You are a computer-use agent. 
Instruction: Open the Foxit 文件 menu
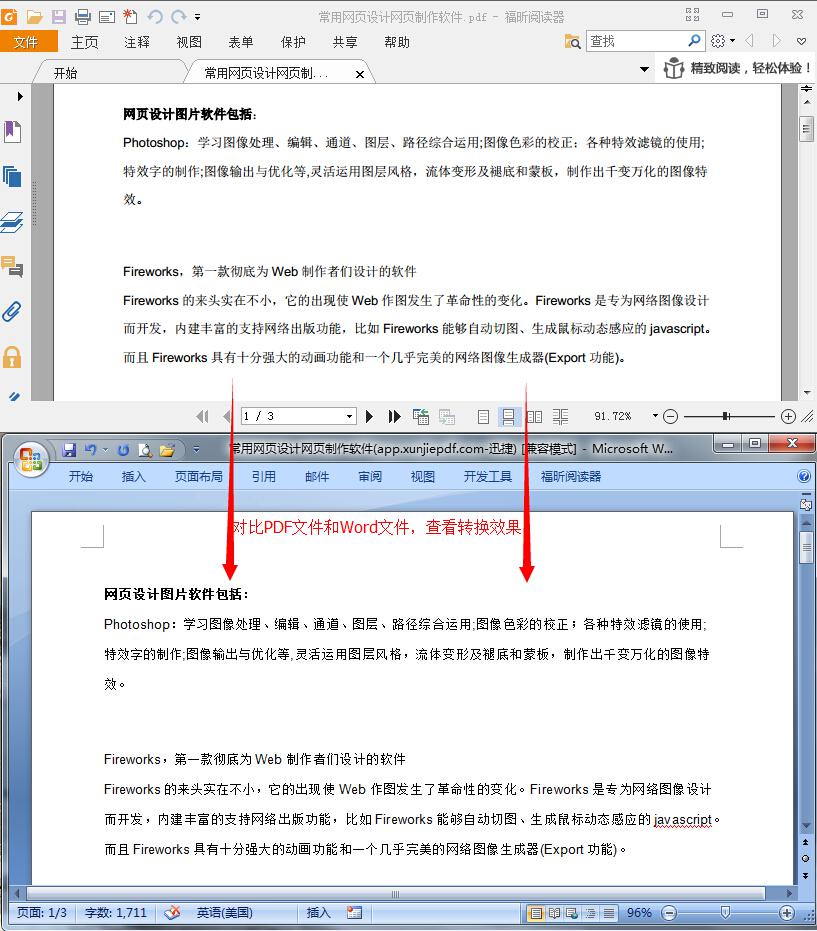point(26,42)
